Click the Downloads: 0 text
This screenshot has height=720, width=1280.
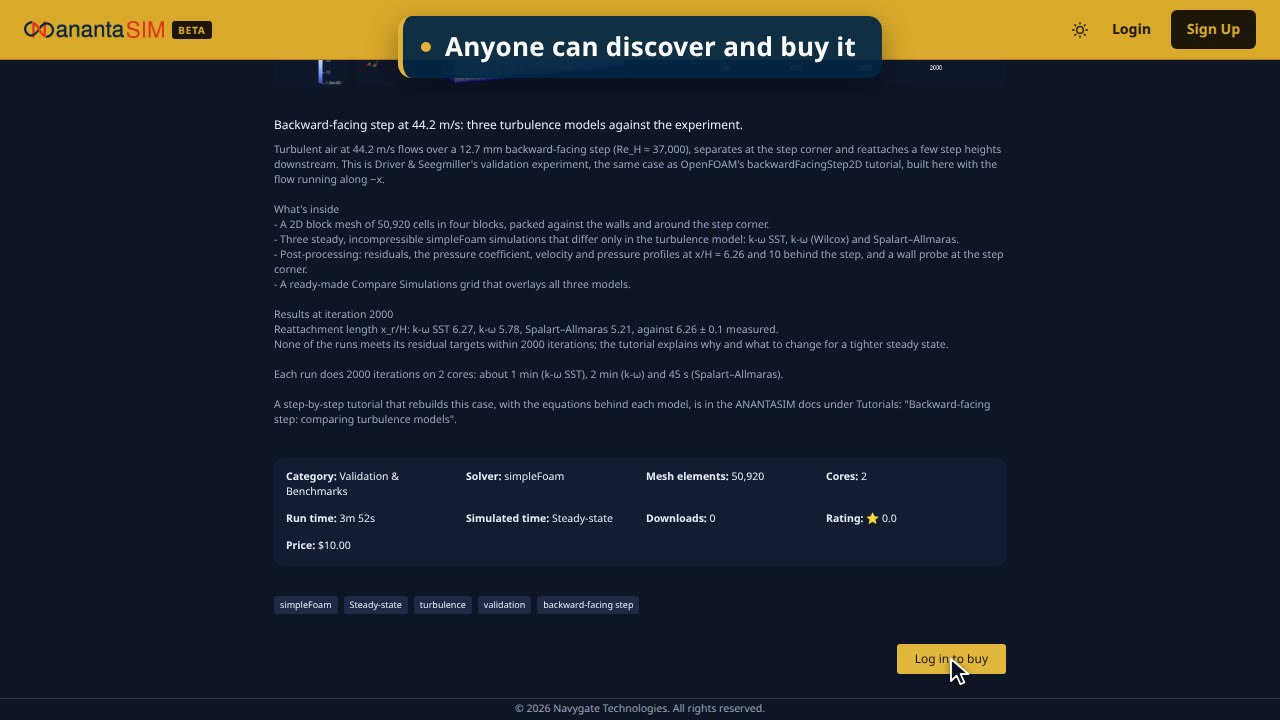click(680, 518)
